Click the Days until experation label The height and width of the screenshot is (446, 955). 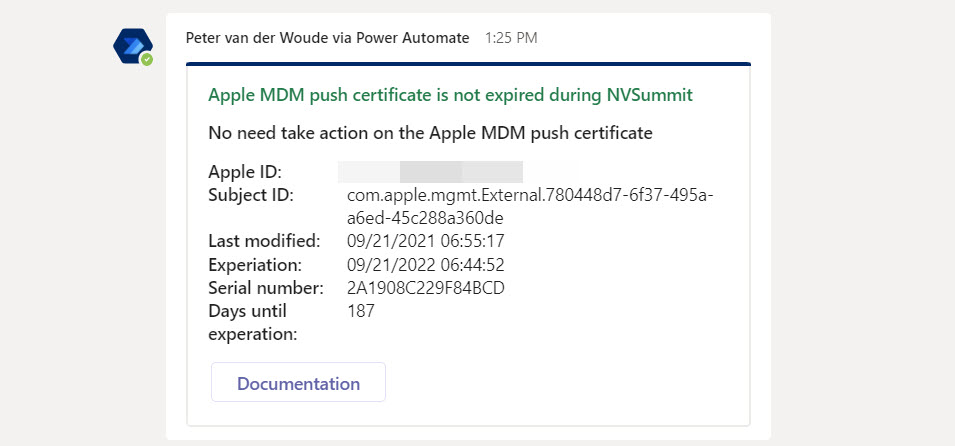point(253,322)
